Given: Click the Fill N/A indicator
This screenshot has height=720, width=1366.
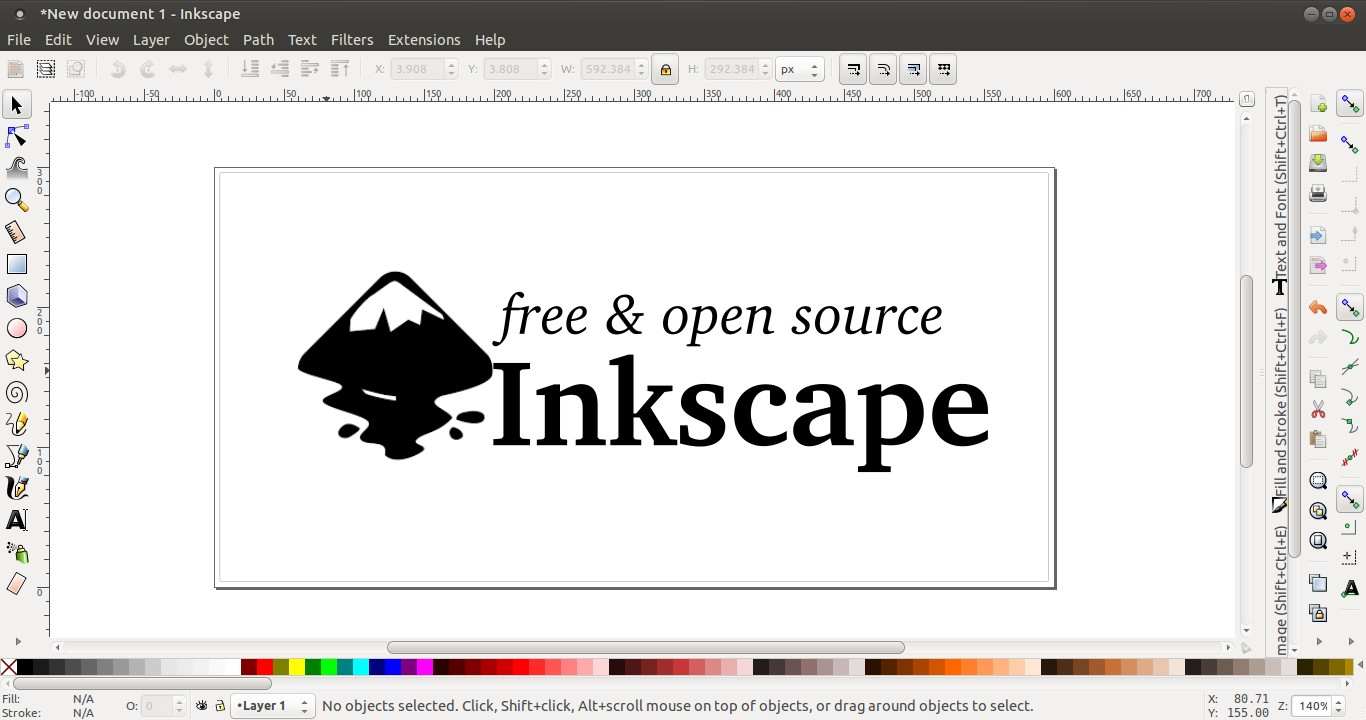Looking at the screenshot, I should 83,699.
